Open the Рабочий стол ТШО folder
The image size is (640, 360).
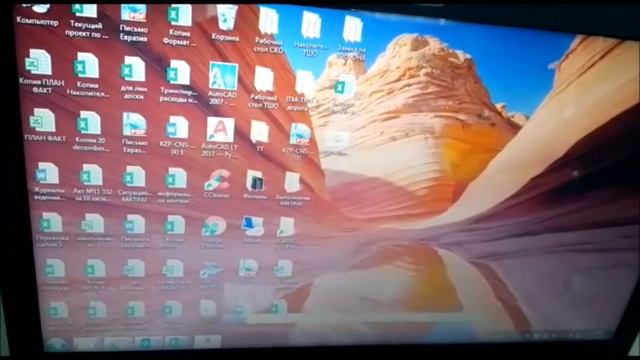click(264, 87)
